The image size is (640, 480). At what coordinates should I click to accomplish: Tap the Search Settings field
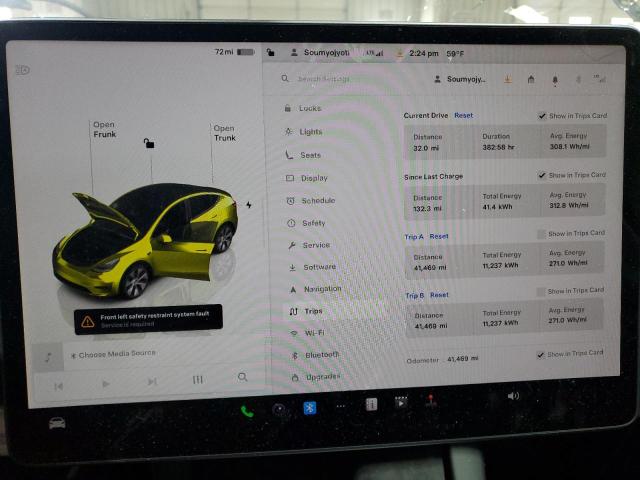click(x=323, y=78)
